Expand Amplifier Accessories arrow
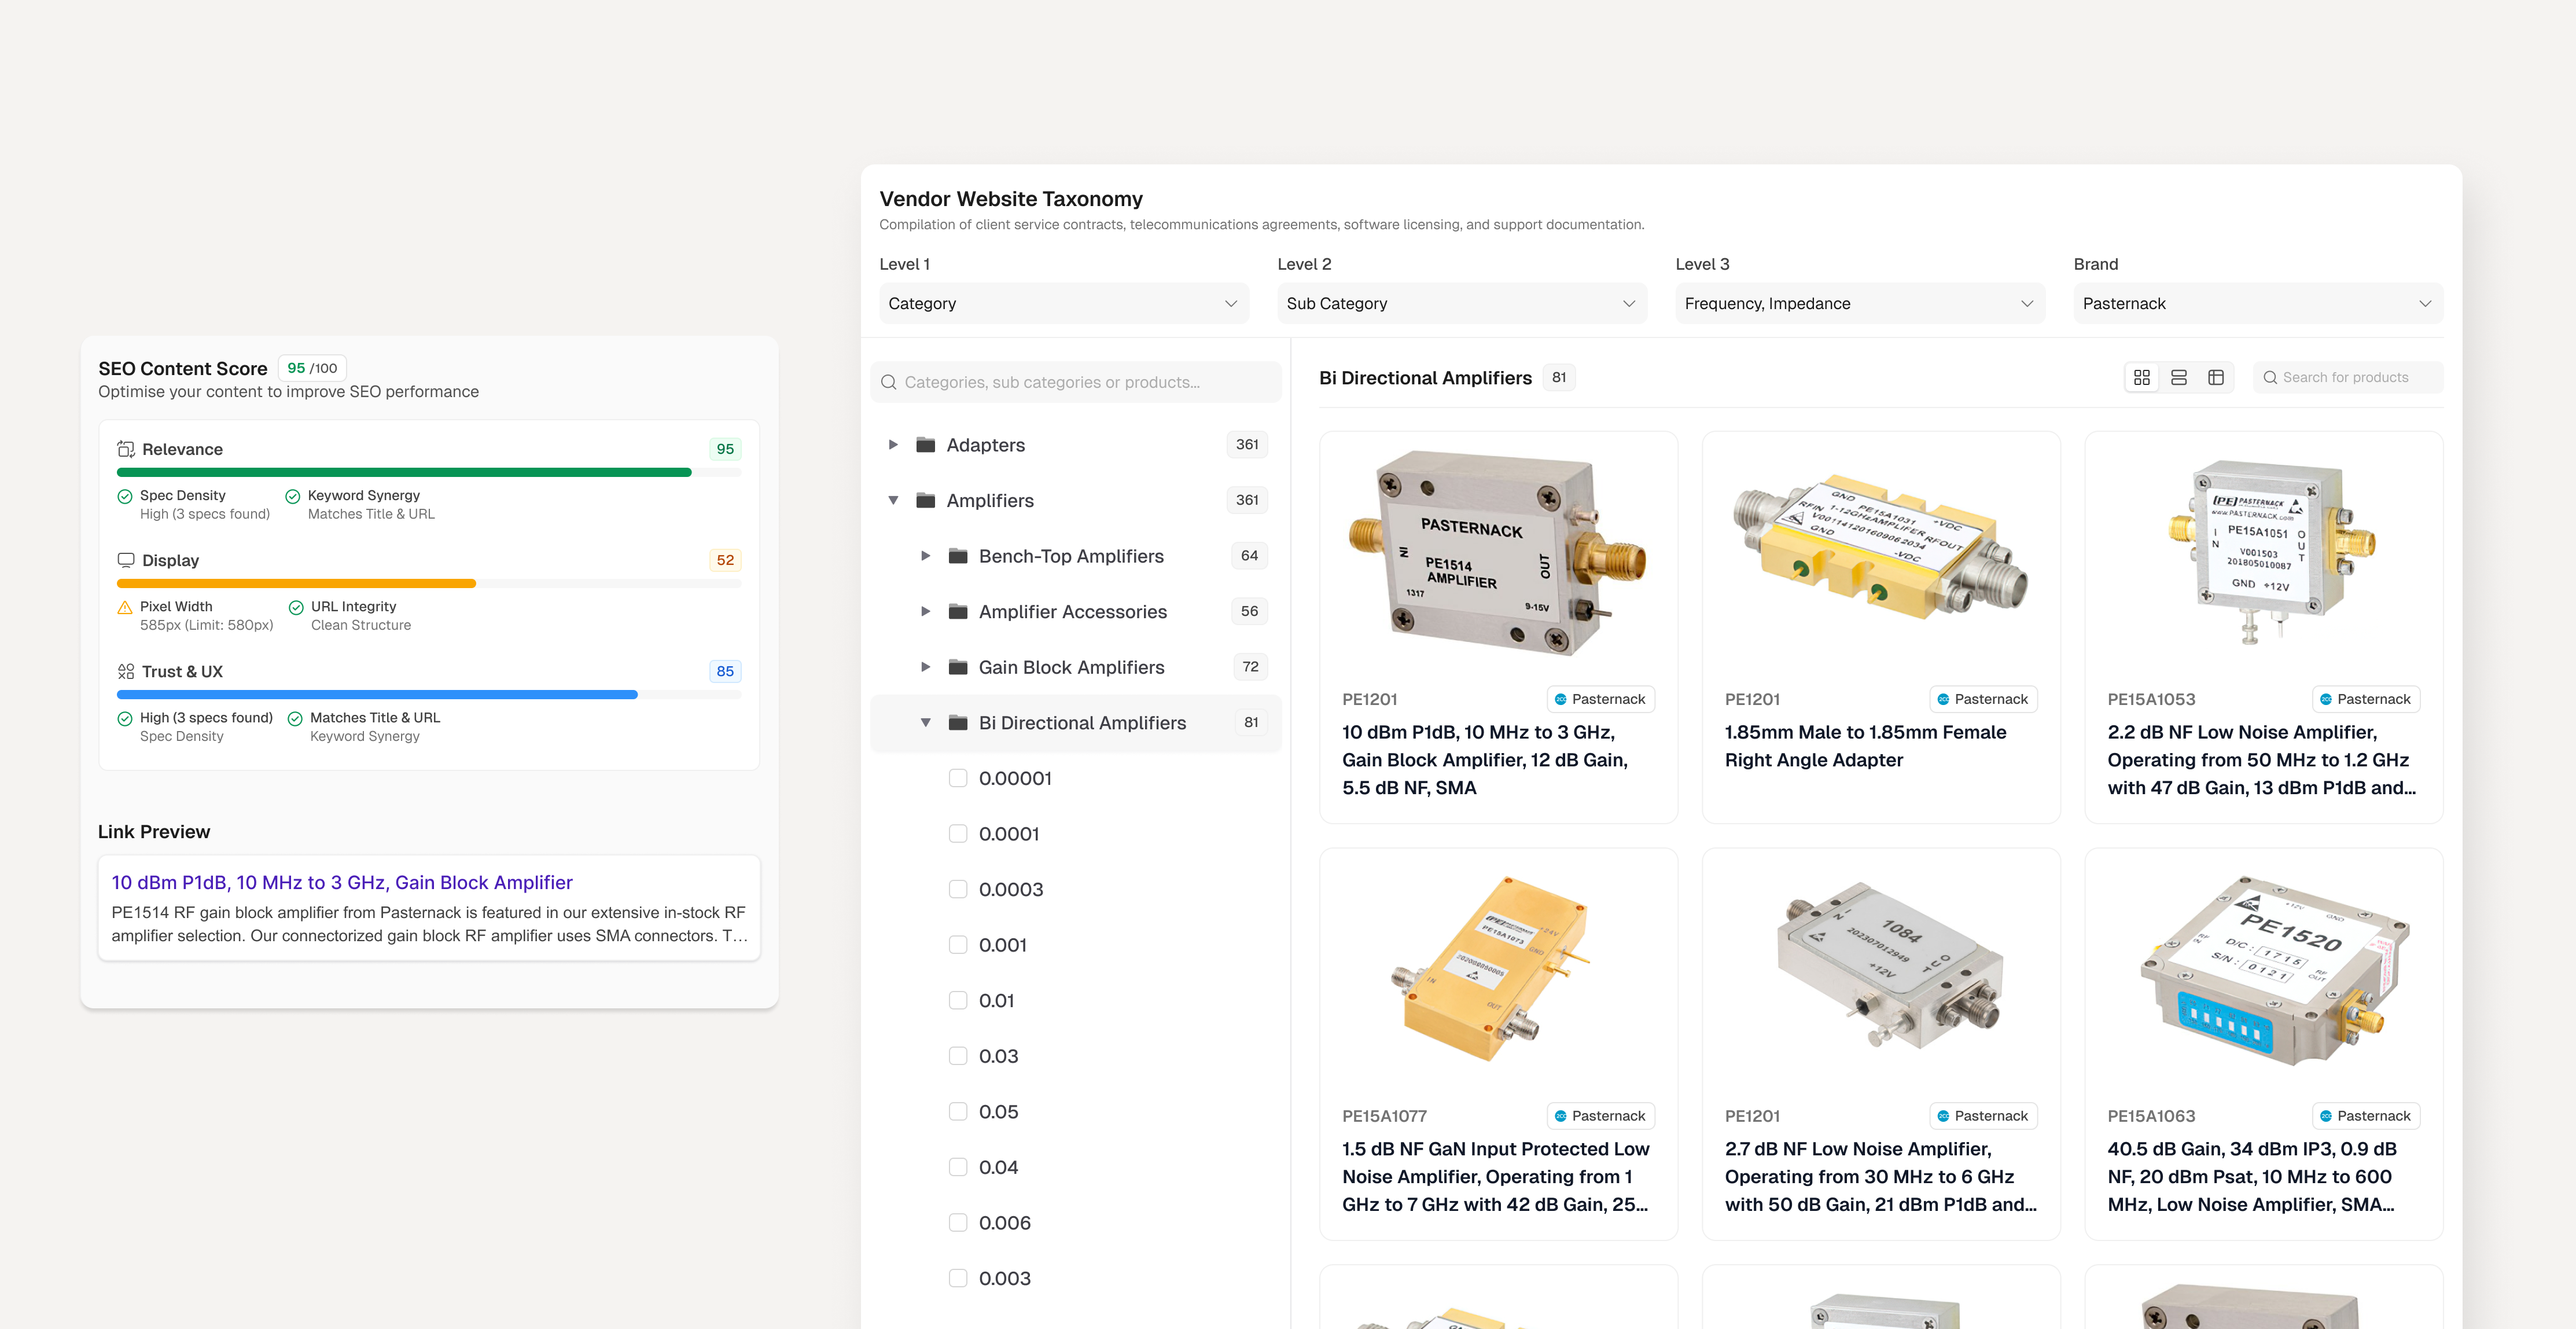 pyautogui.click(x=925, y=611)
